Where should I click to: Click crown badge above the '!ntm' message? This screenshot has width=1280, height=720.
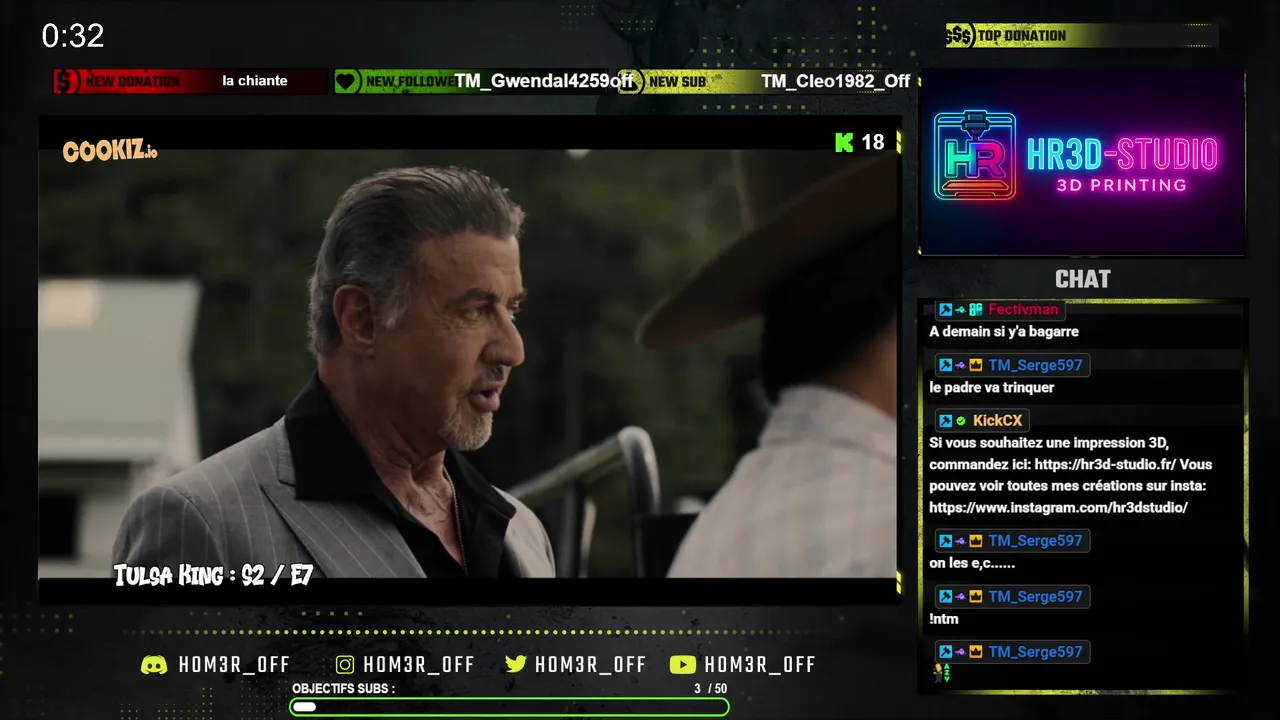pyautogui.click(x=976, y=597)
